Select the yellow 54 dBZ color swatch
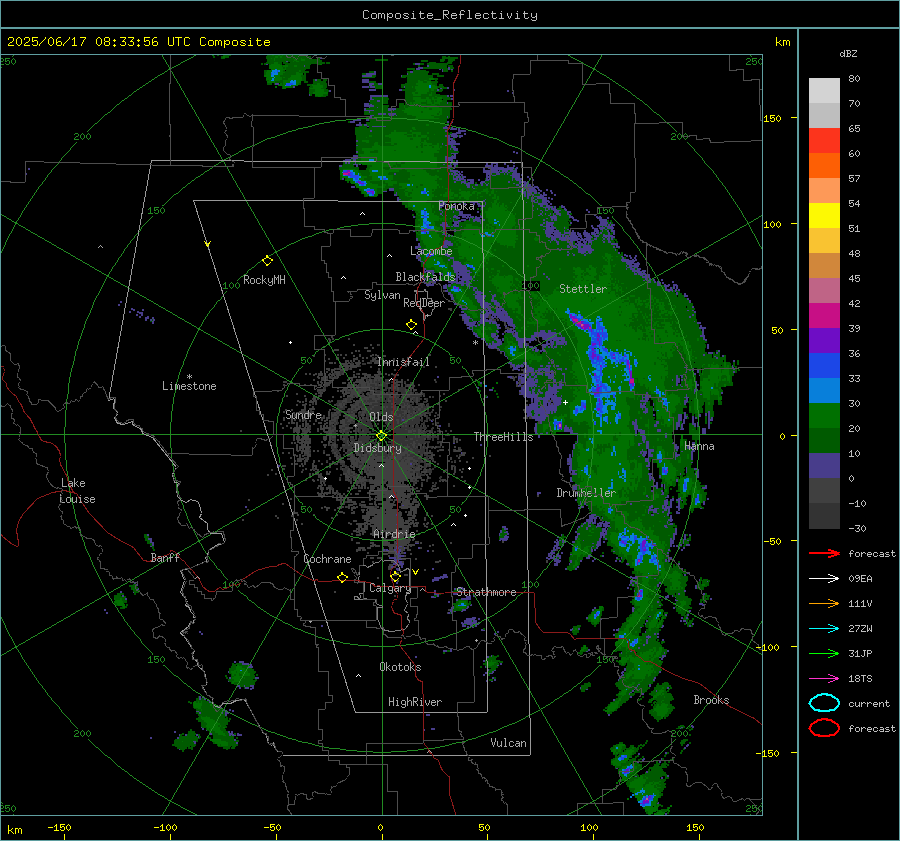900x841 pixels. 824,216
